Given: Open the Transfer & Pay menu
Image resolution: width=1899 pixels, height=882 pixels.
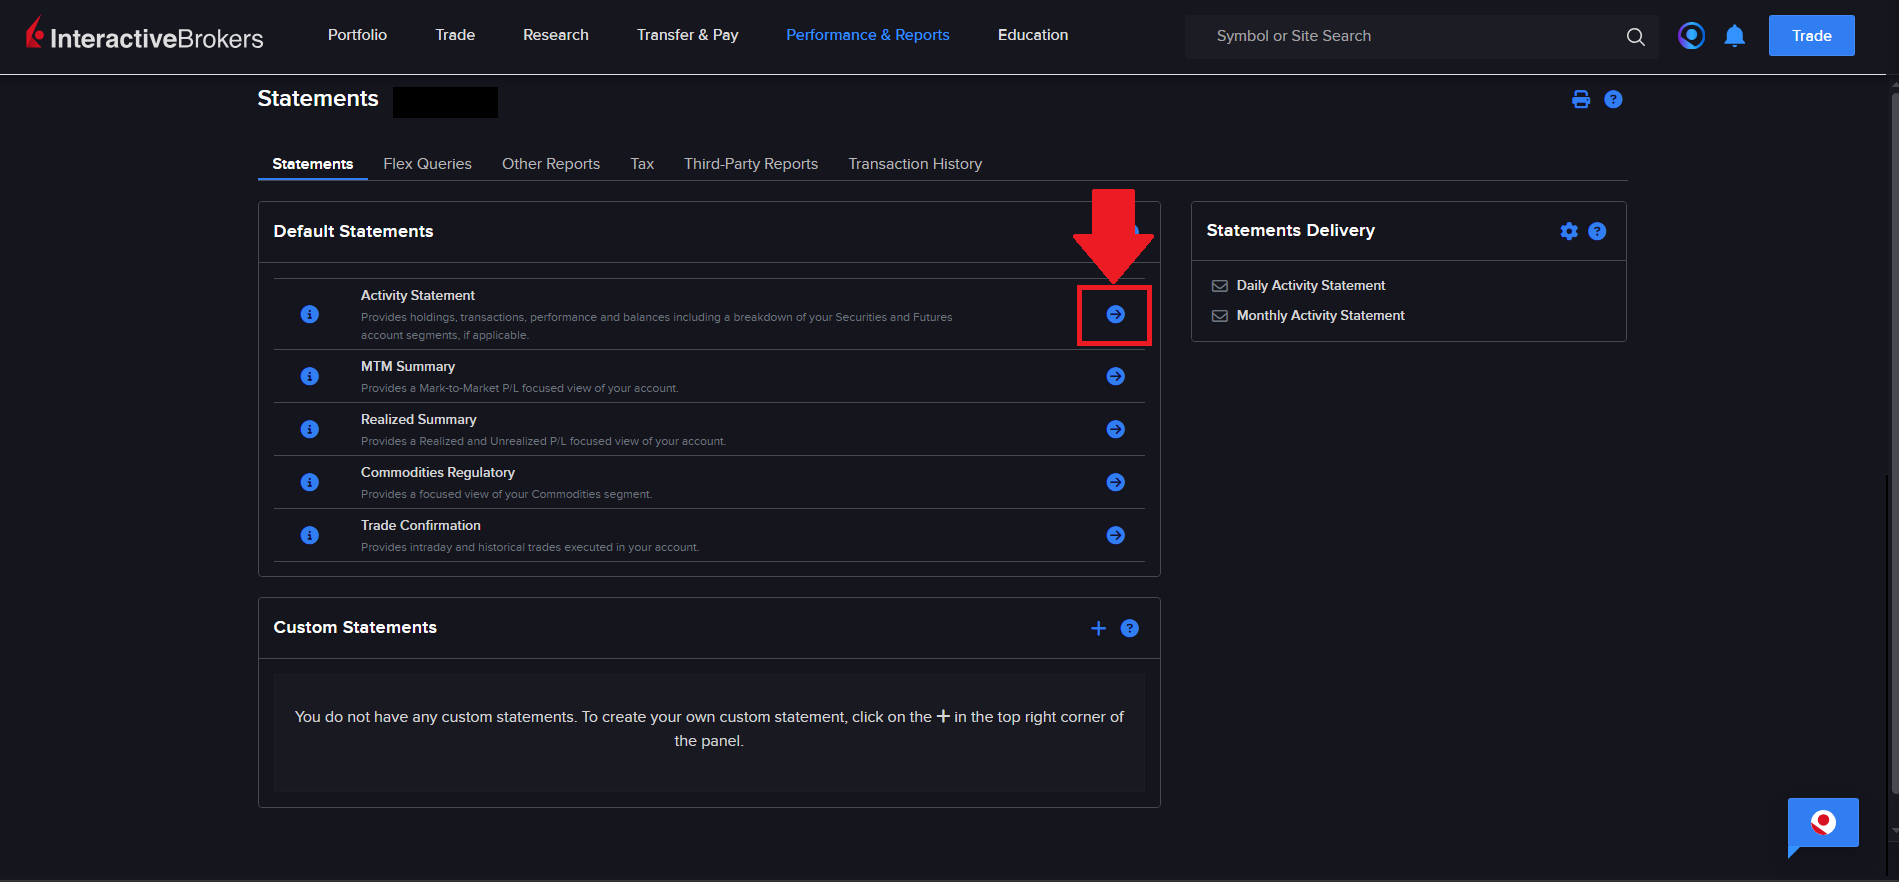Looking at the screenshot, I should click(688, 35).
